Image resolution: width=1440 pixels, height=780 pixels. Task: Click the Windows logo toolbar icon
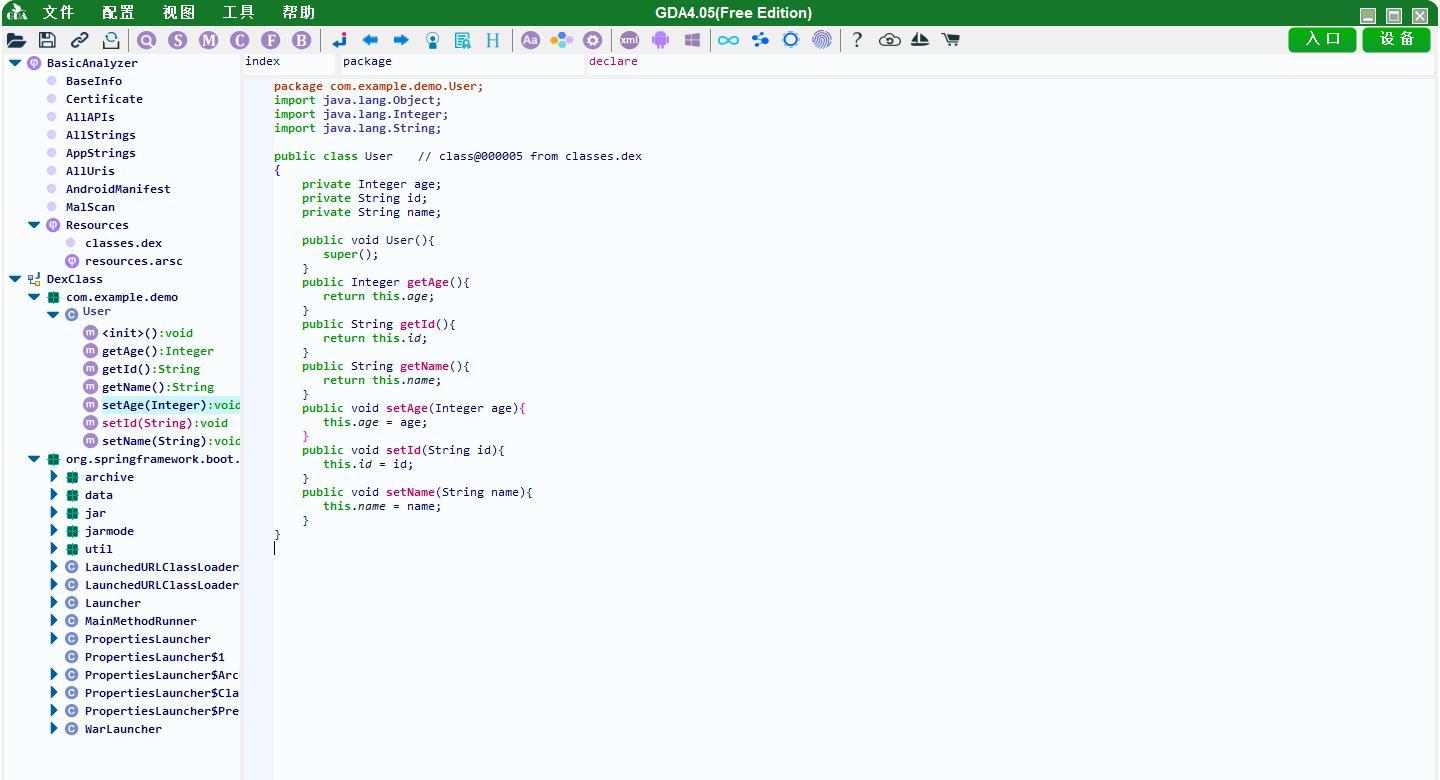click(x=692, y=40)
